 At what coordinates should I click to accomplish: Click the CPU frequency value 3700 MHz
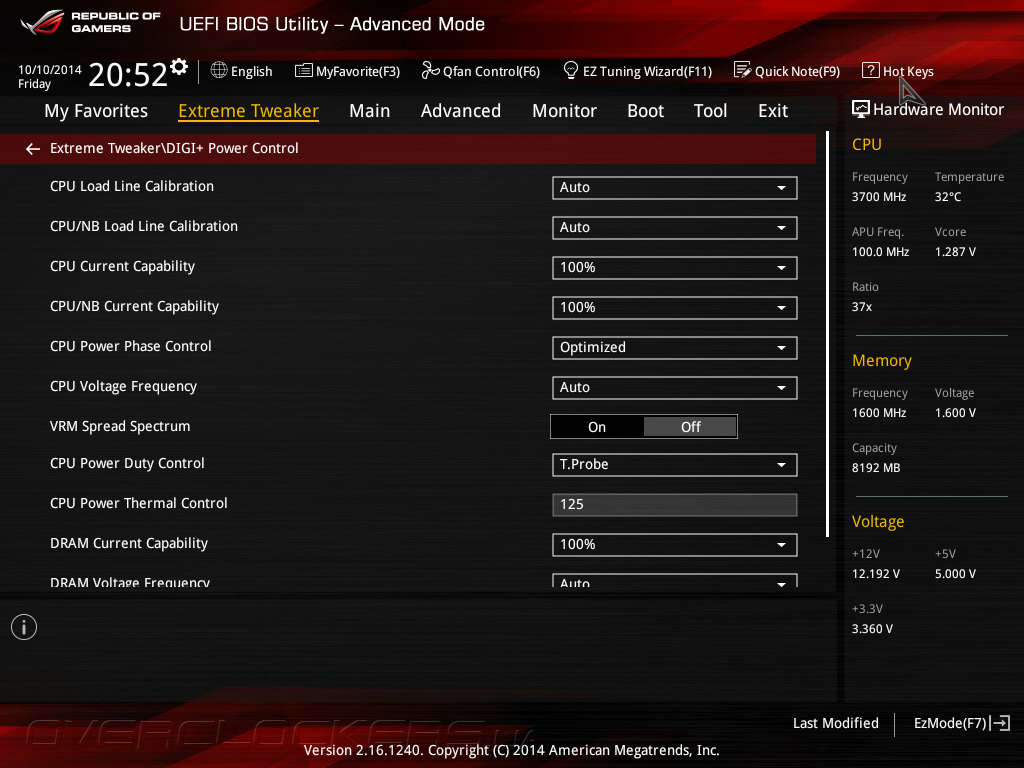(878, 197)
